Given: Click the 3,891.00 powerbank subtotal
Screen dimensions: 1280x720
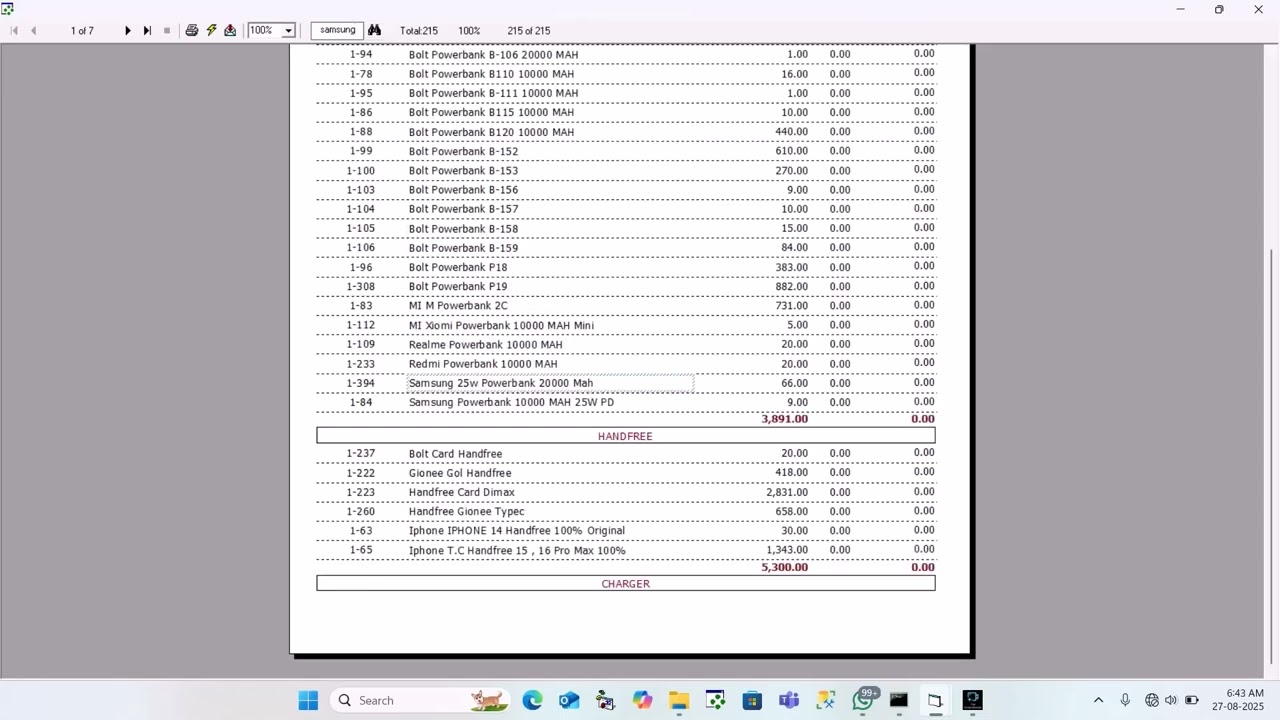Looking at the screenshot, I should [x=785, y=419].
